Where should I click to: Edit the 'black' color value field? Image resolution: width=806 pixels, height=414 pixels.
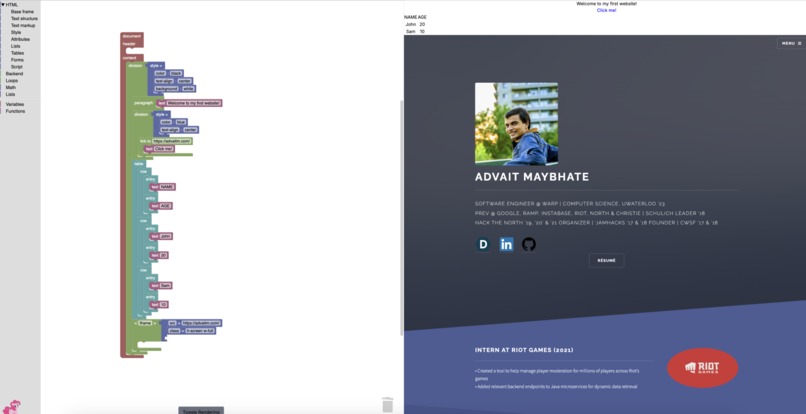(176, 74)
